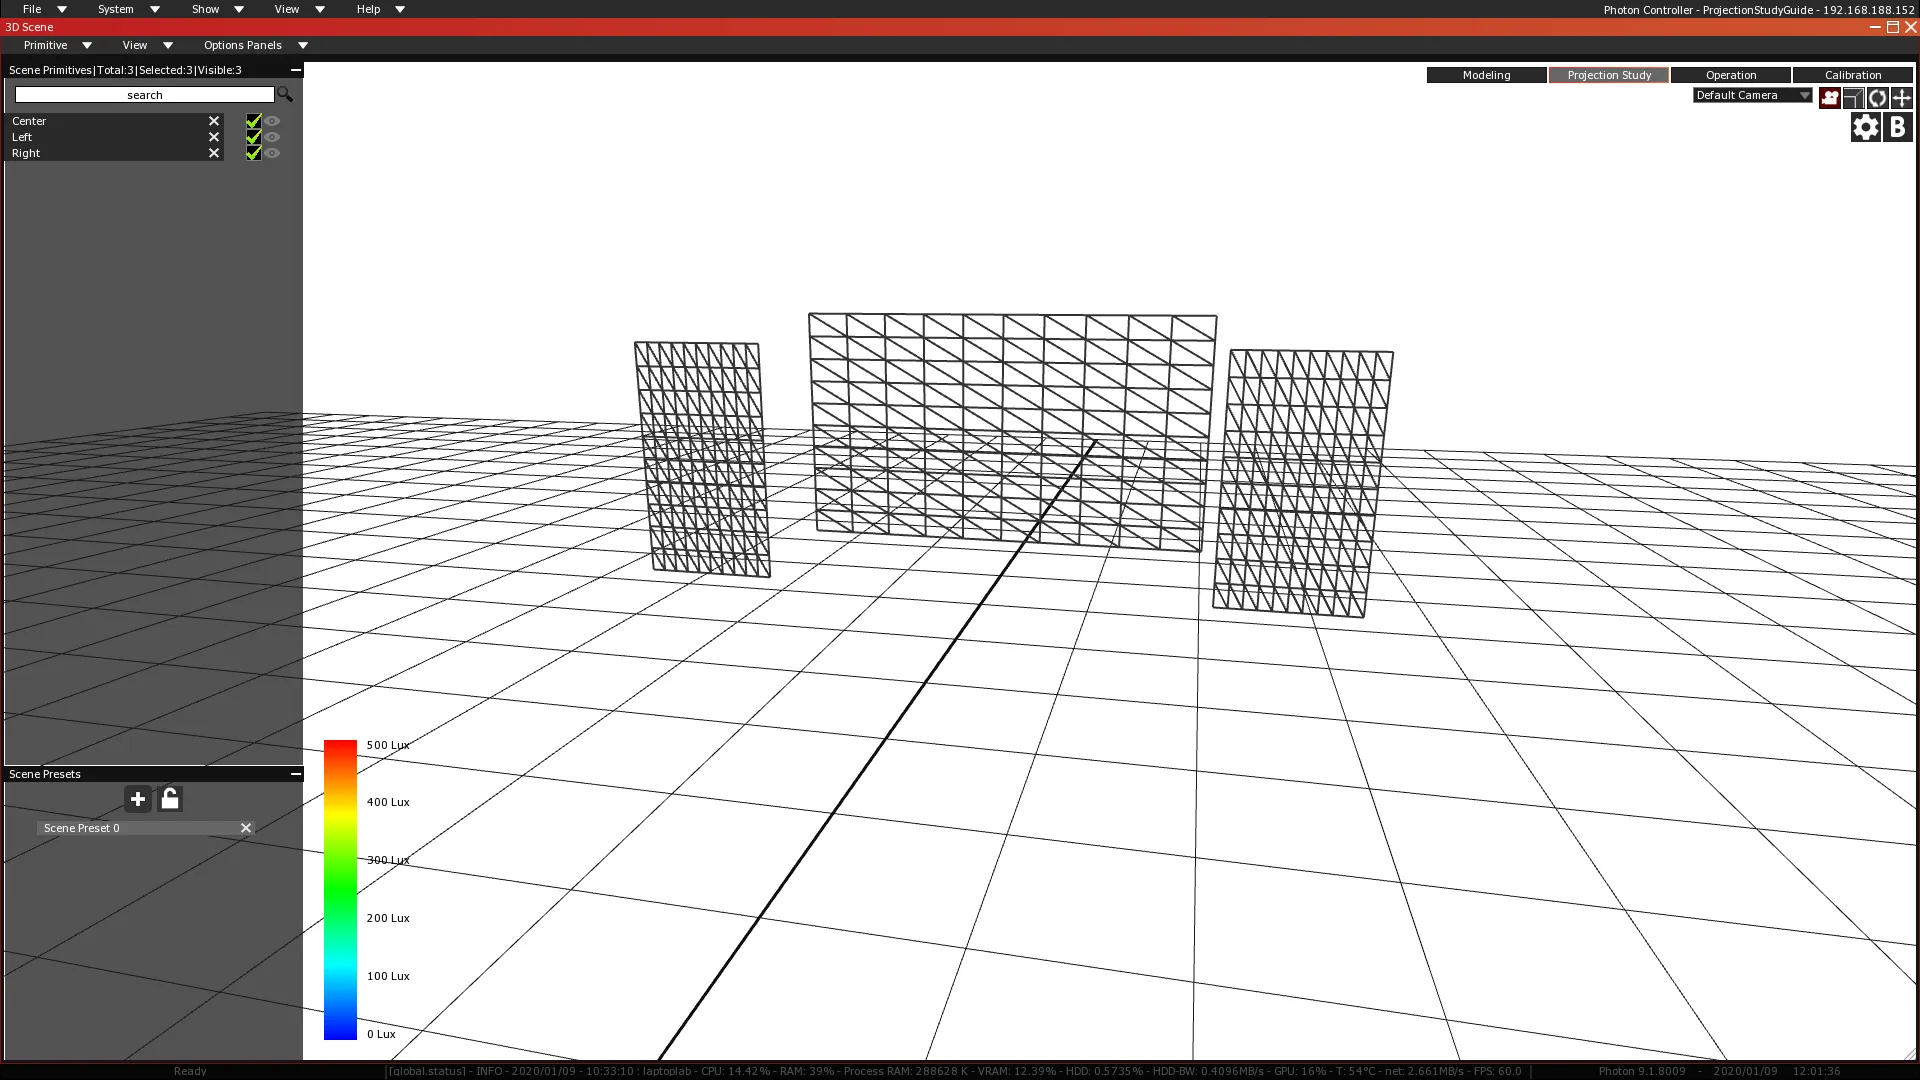Click the Center wireframe screen in viewport

[1012, 432]
